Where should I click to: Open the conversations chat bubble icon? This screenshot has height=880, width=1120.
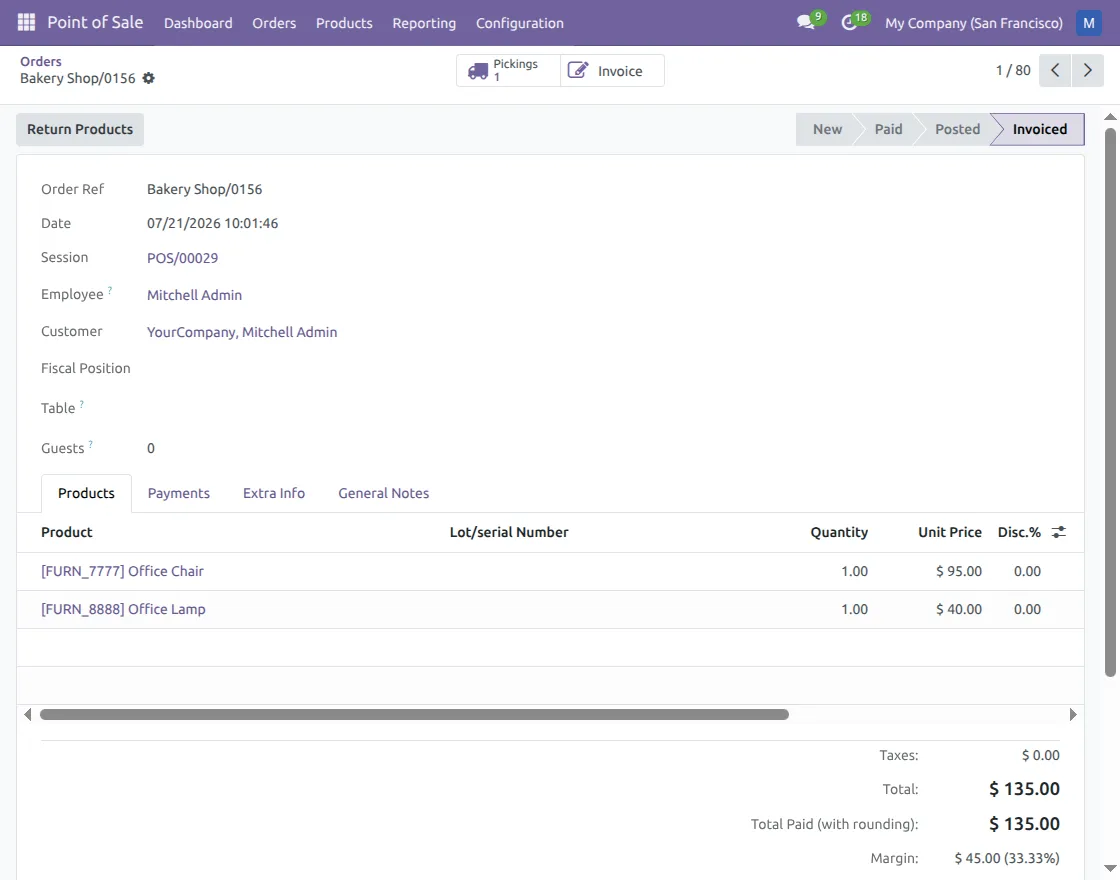pos(806,22)
